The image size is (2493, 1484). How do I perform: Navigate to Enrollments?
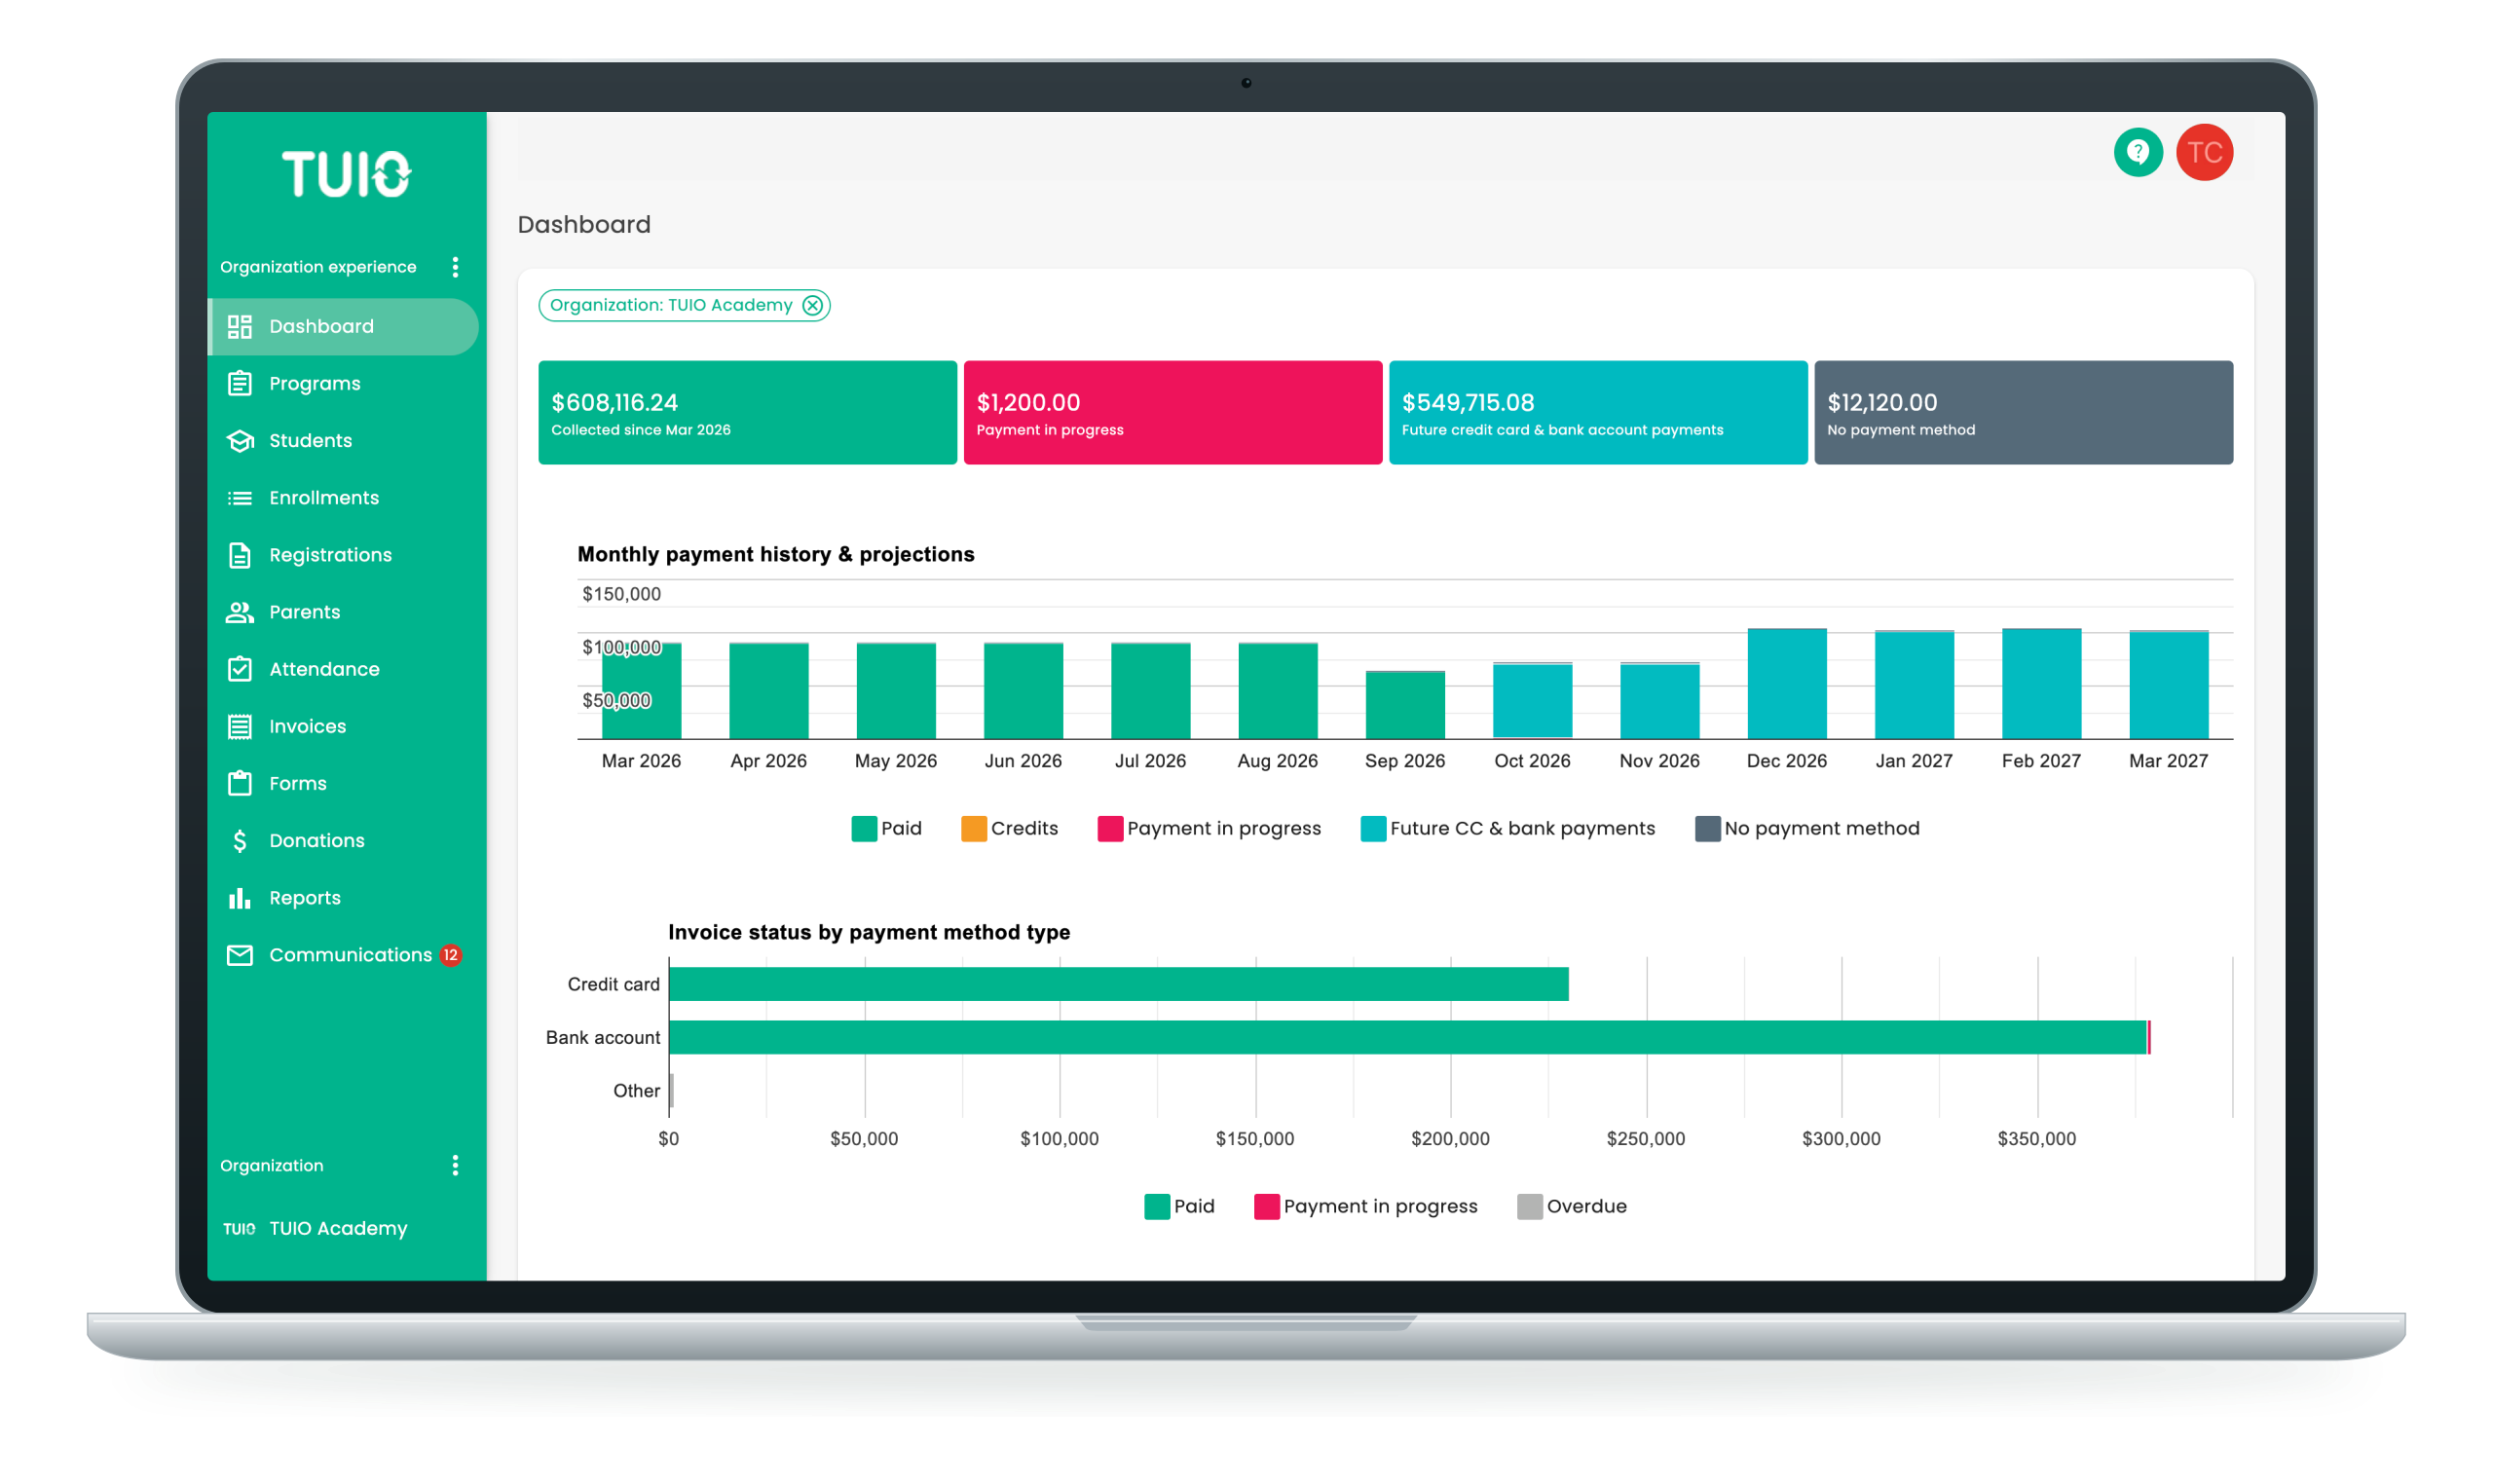click(343, 498)
